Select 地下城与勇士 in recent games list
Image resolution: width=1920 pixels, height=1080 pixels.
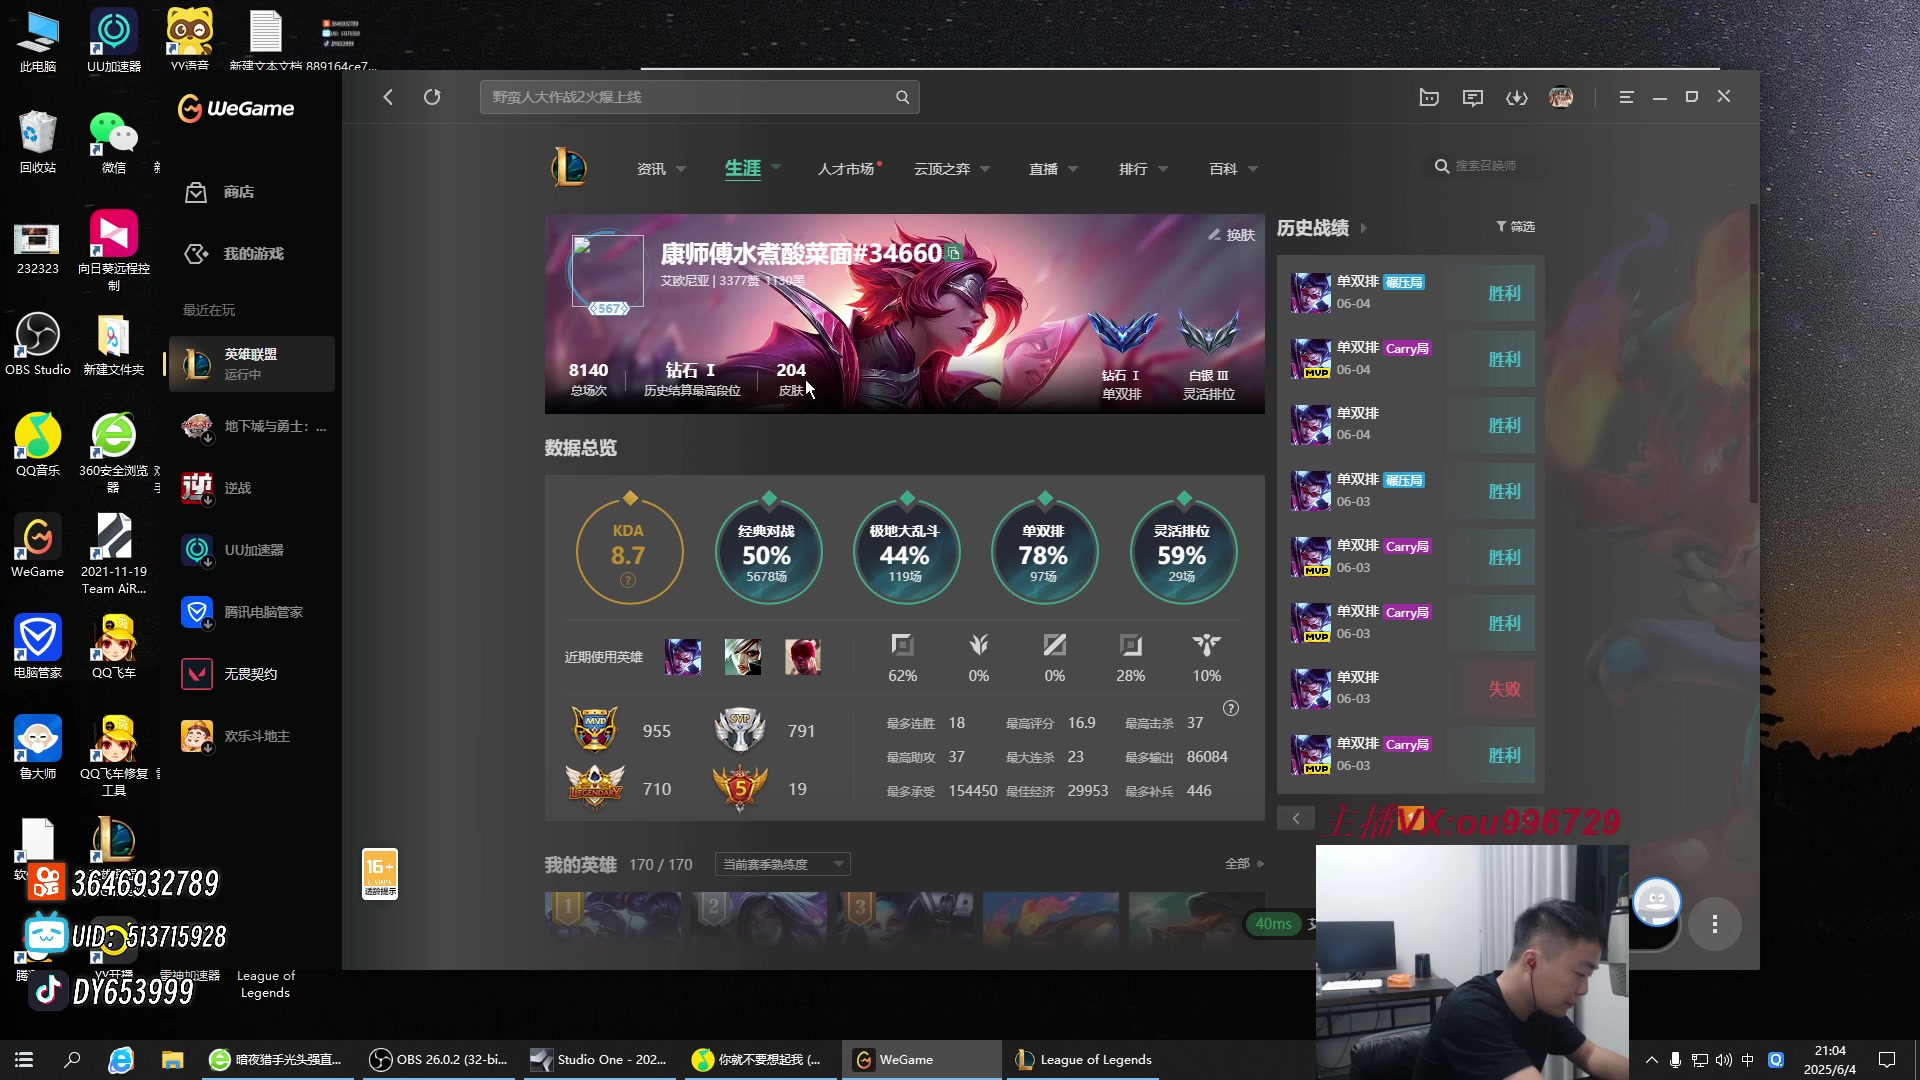tap(252, 427)
